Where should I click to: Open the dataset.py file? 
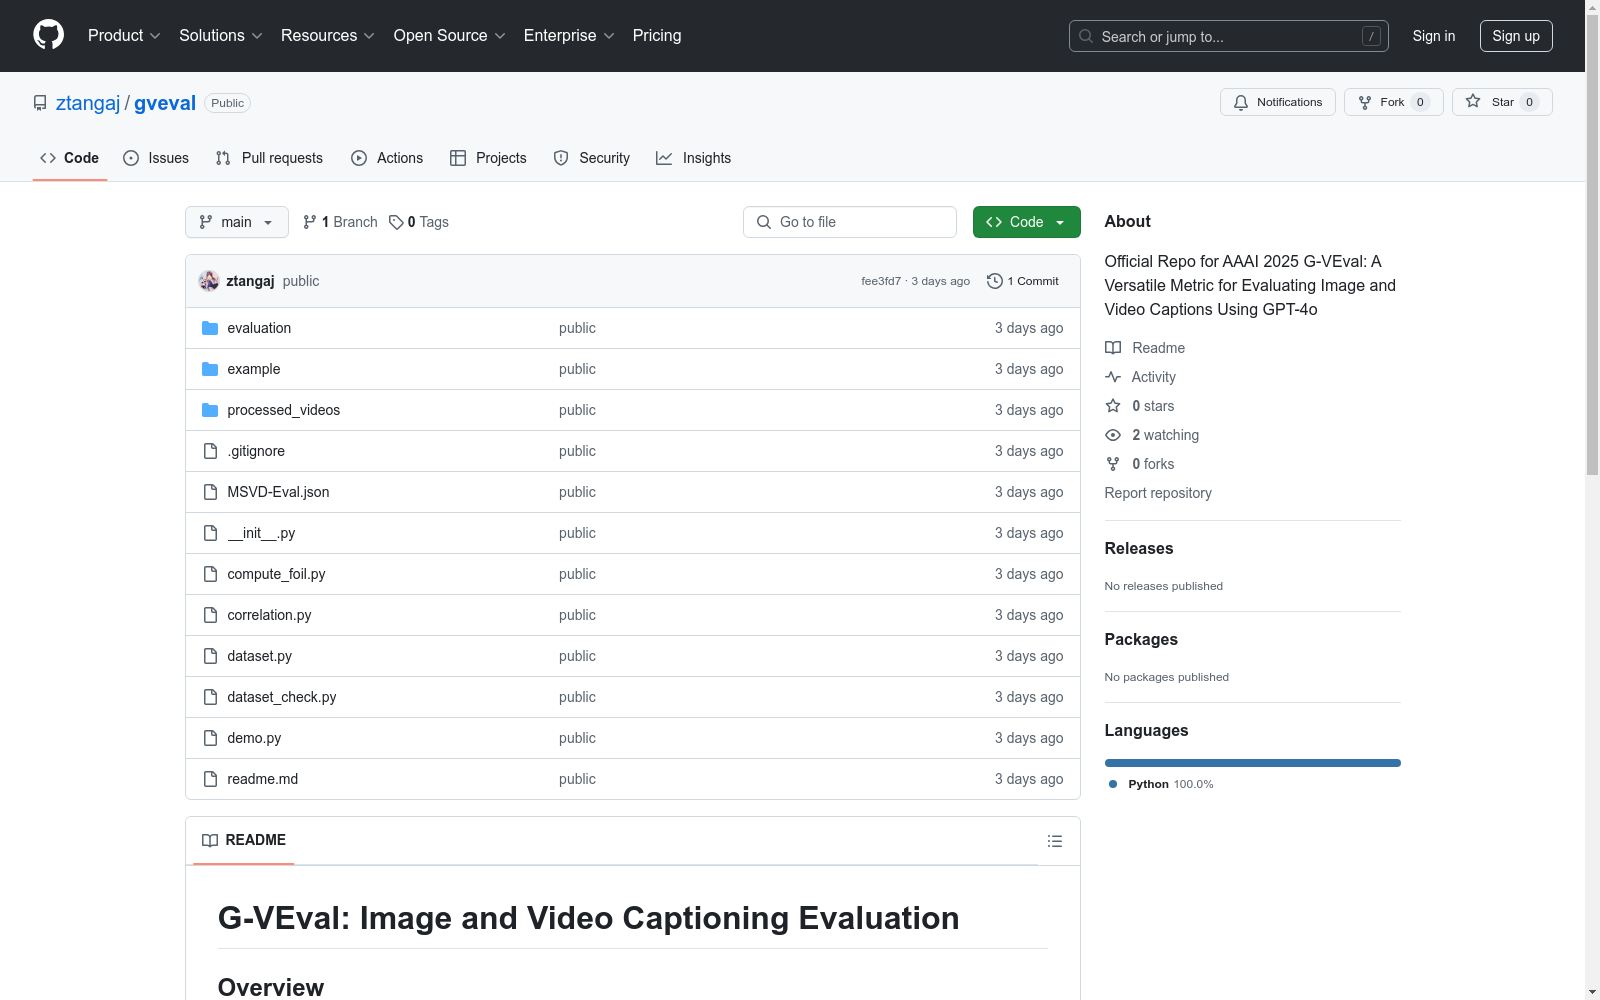coord(259,656)
